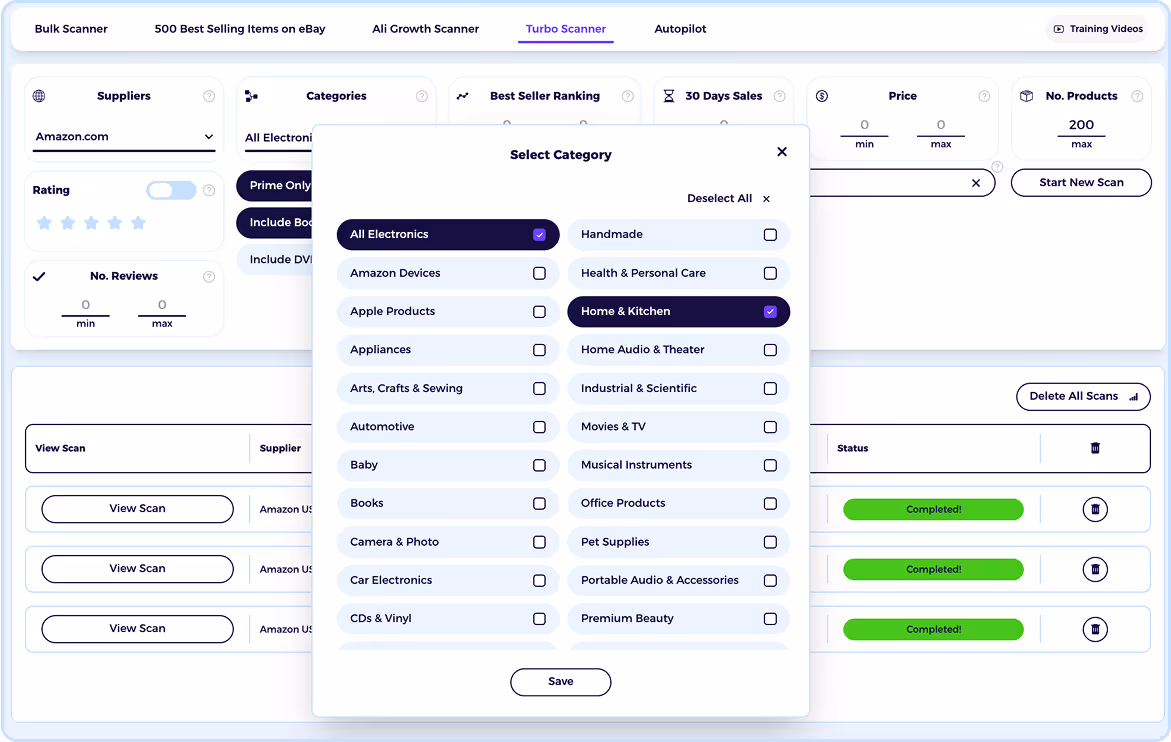
Task: Click the fifth rating star
Action: click(x=138, y=222)
